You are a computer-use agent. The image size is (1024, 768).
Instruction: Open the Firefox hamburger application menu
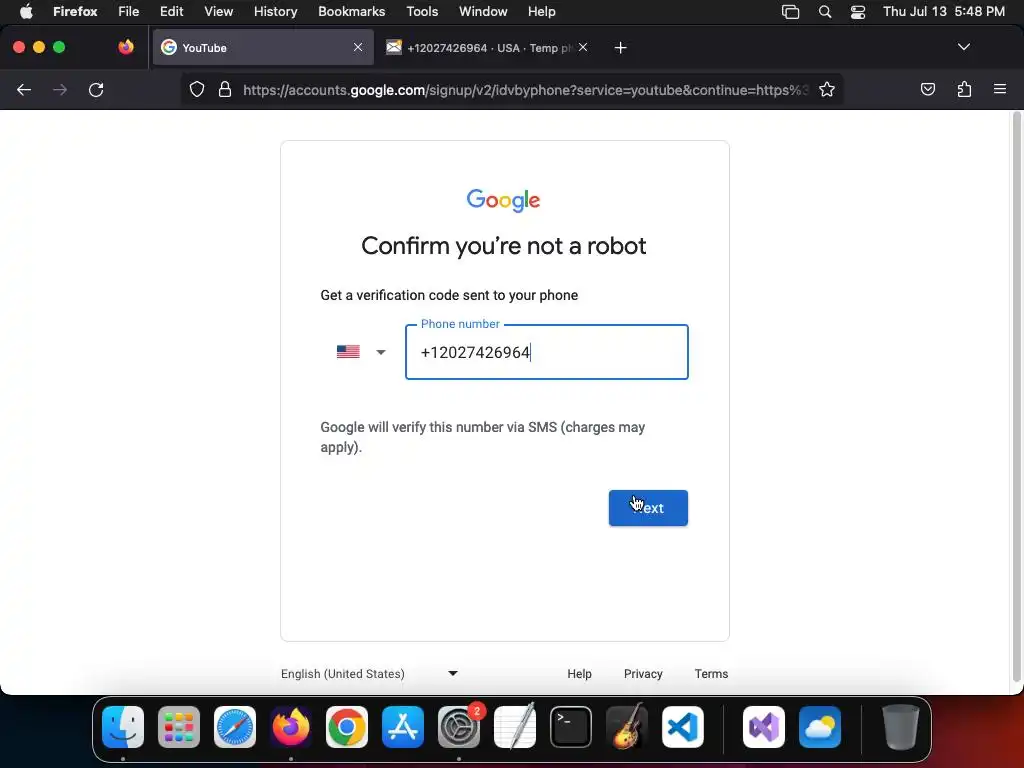(1000, 89)
